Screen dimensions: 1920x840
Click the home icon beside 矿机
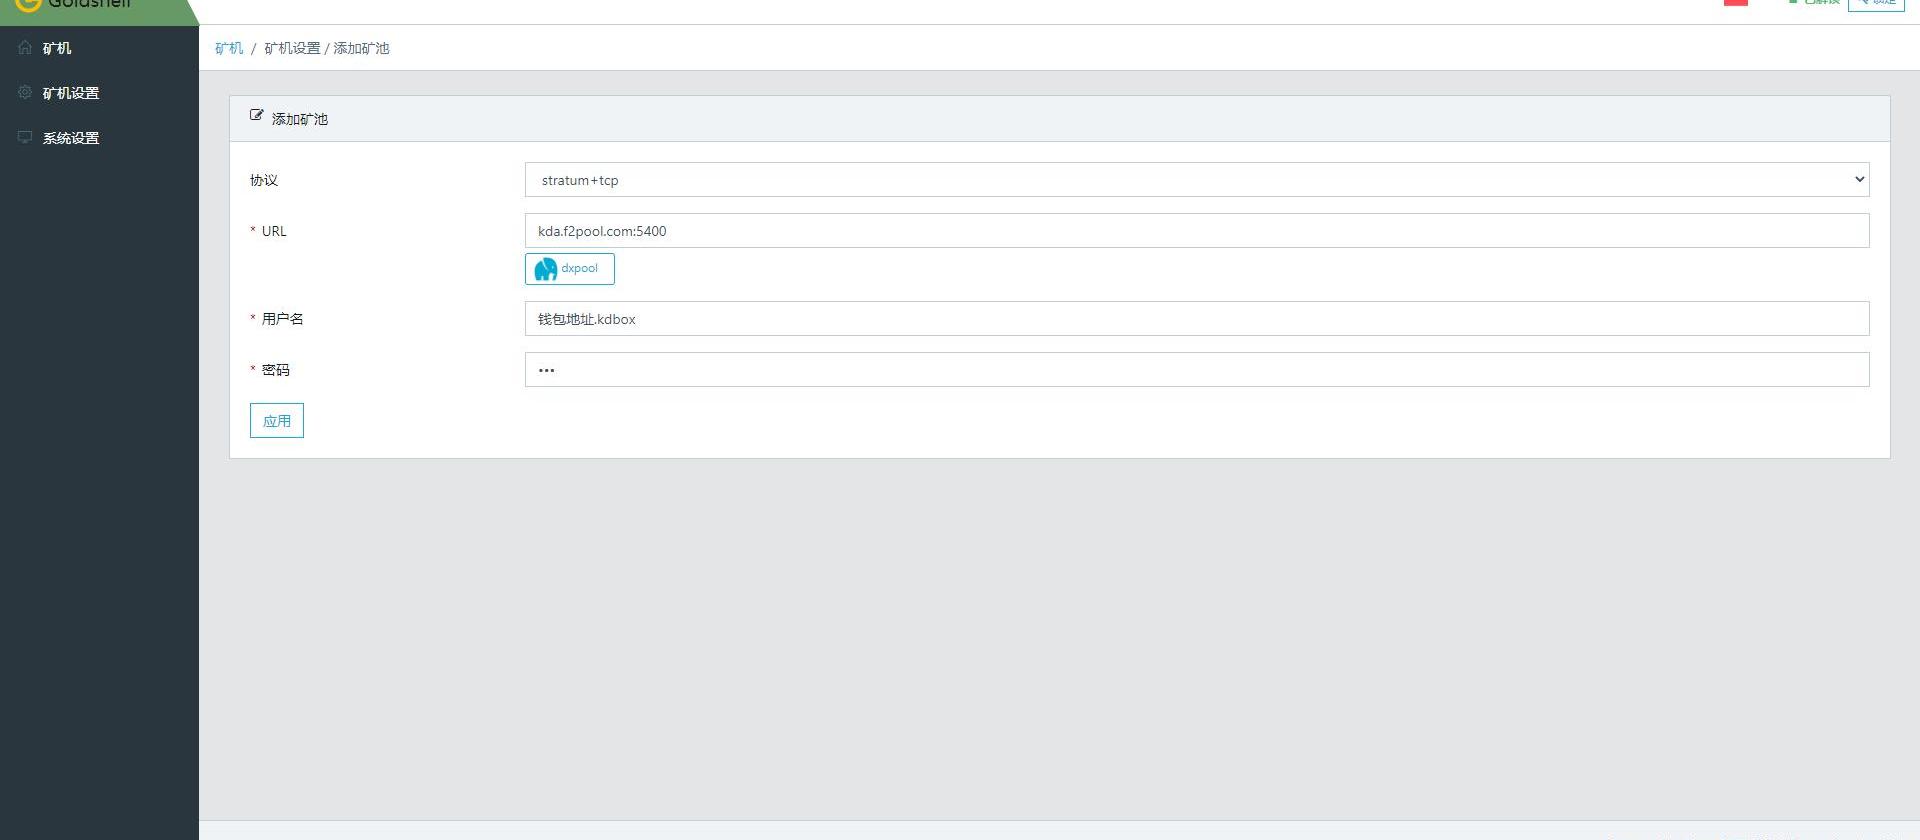coord(25,47)
